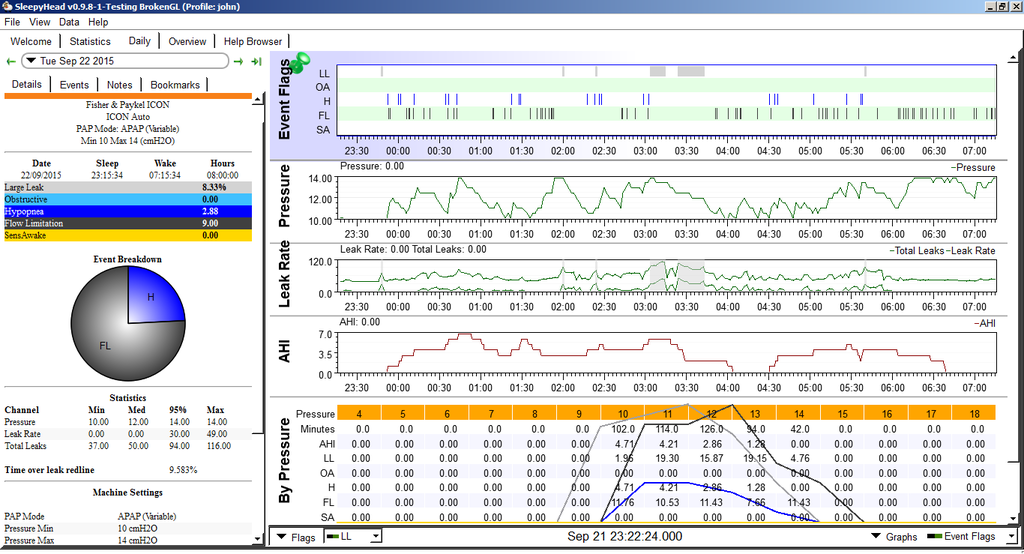Open the Help Browser tab
Viewport: 1024px width, 554px height.
coord(253,41)
